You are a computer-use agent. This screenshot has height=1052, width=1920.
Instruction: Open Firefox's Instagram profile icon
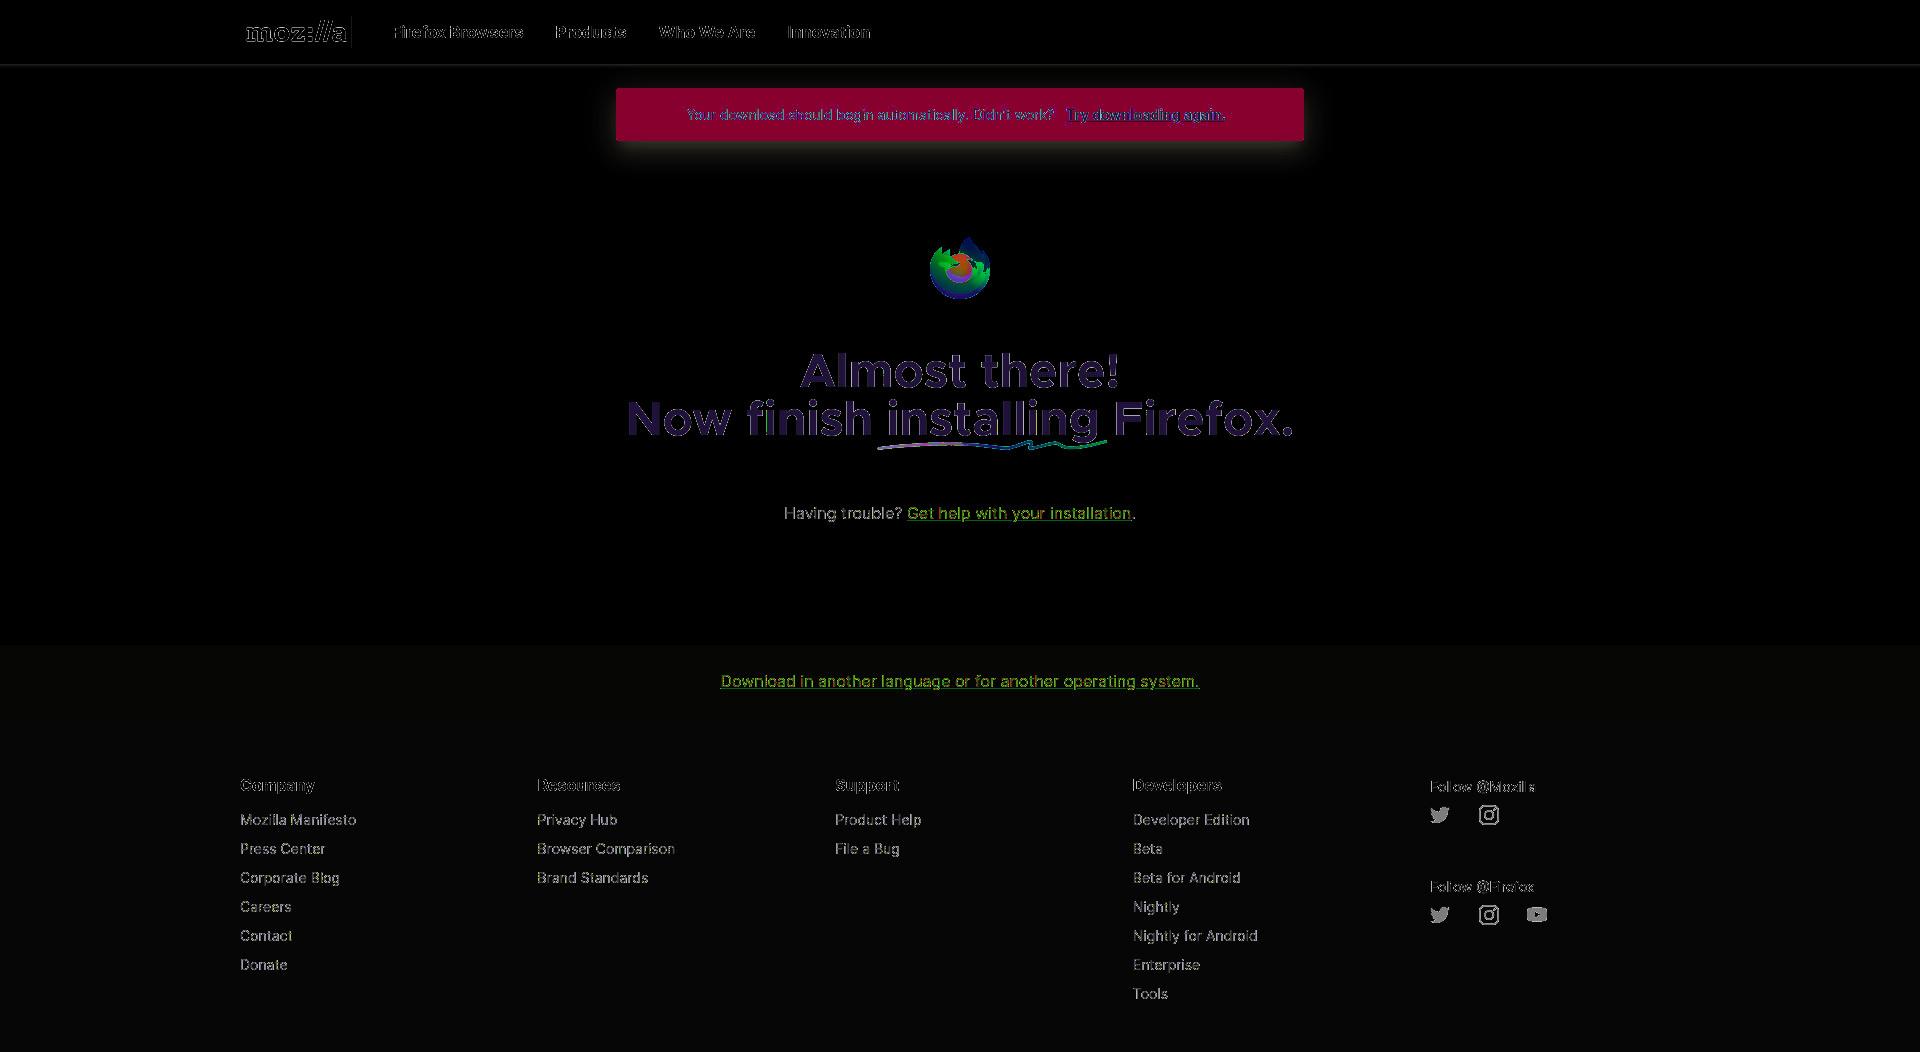[1489, 915]
